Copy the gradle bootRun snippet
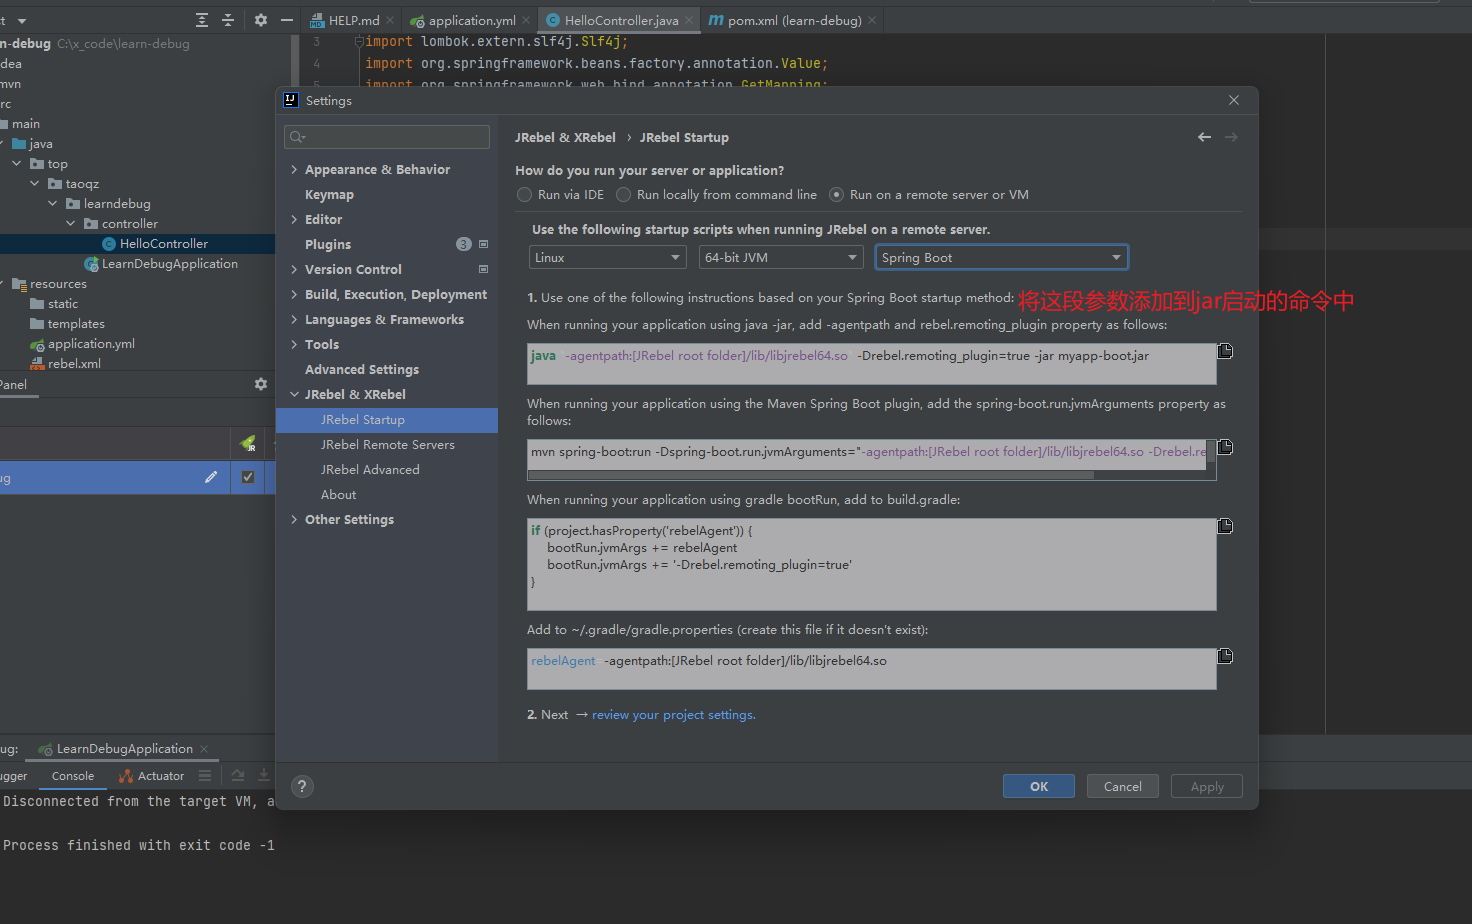Screen dimensions: 1472x924 pos(1225,526)
